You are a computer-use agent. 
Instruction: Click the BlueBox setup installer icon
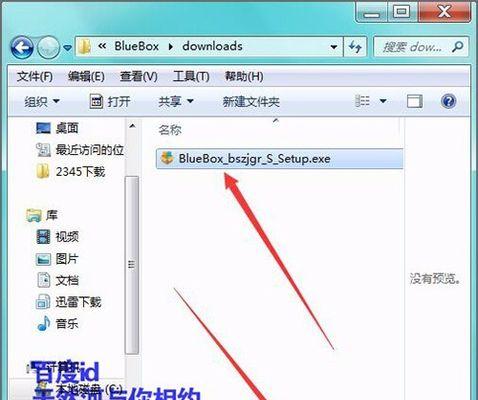pos(167,158)
